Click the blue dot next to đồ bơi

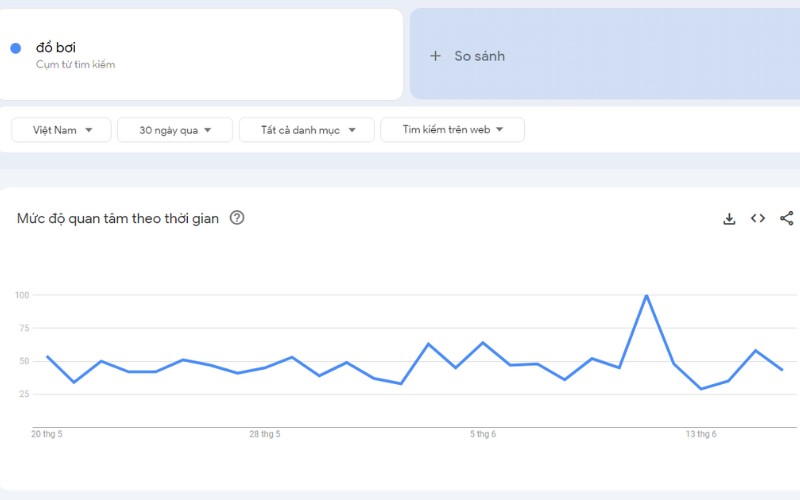click(x=16, y=48)
